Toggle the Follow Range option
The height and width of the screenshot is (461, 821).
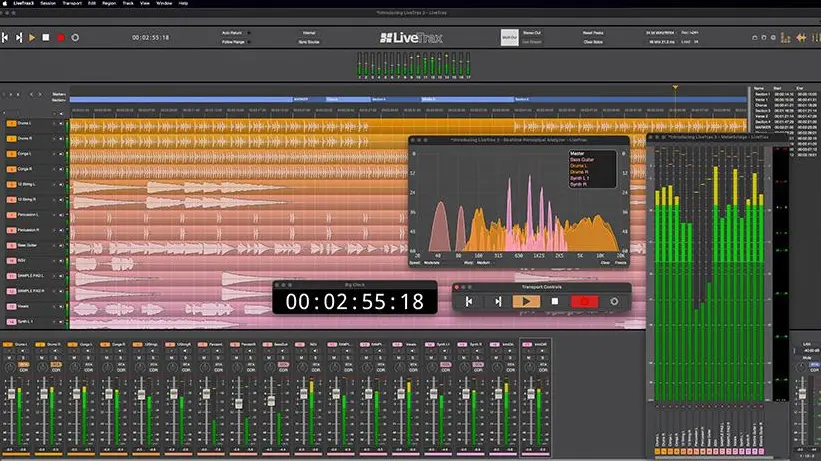pos(233,42)
